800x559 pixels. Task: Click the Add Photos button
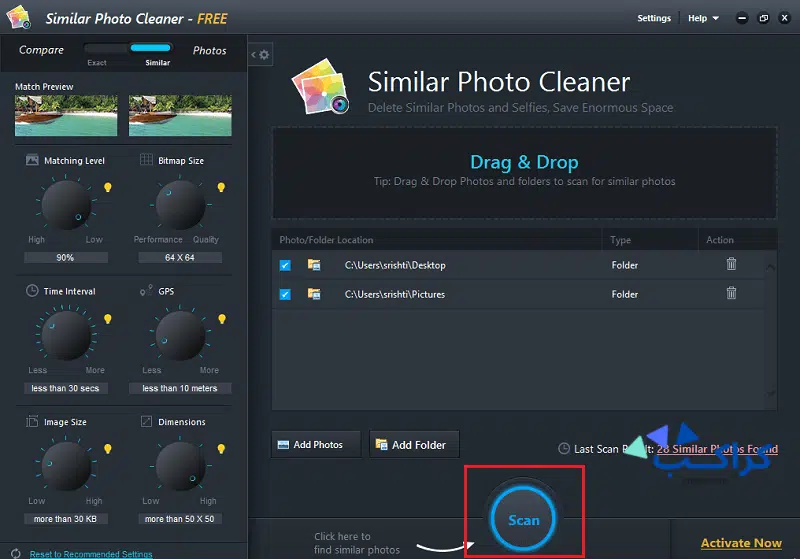(x=316, y=444)
